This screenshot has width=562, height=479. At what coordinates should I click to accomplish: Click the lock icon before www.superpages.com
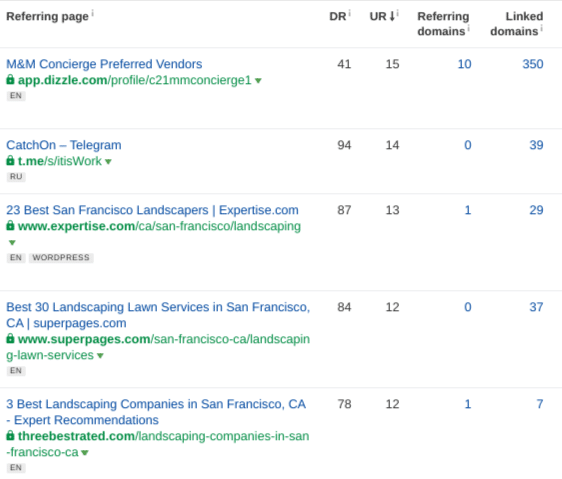pyautogui.click(x=10, y=338)
